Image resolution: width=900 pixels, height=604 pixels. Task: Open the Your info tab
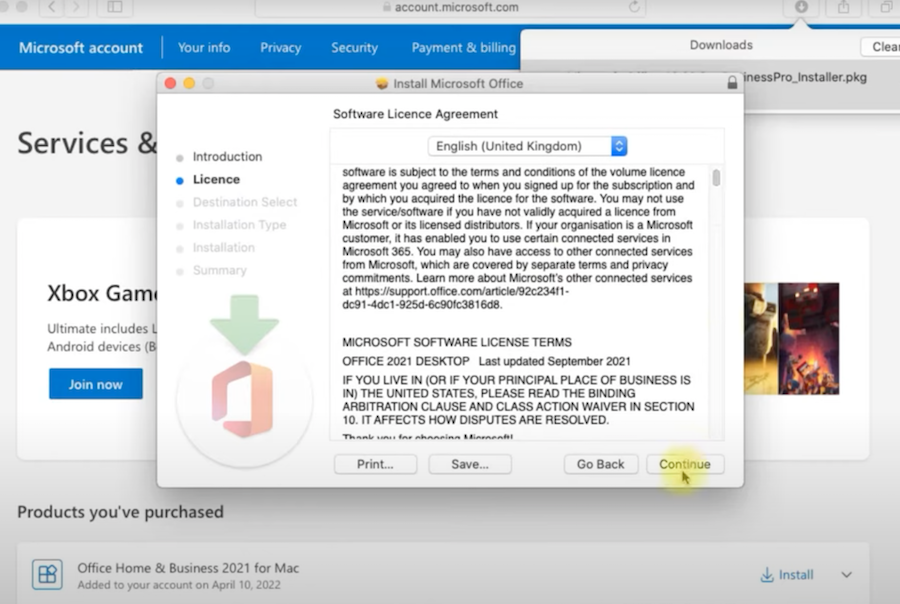[x=204, y=47]
